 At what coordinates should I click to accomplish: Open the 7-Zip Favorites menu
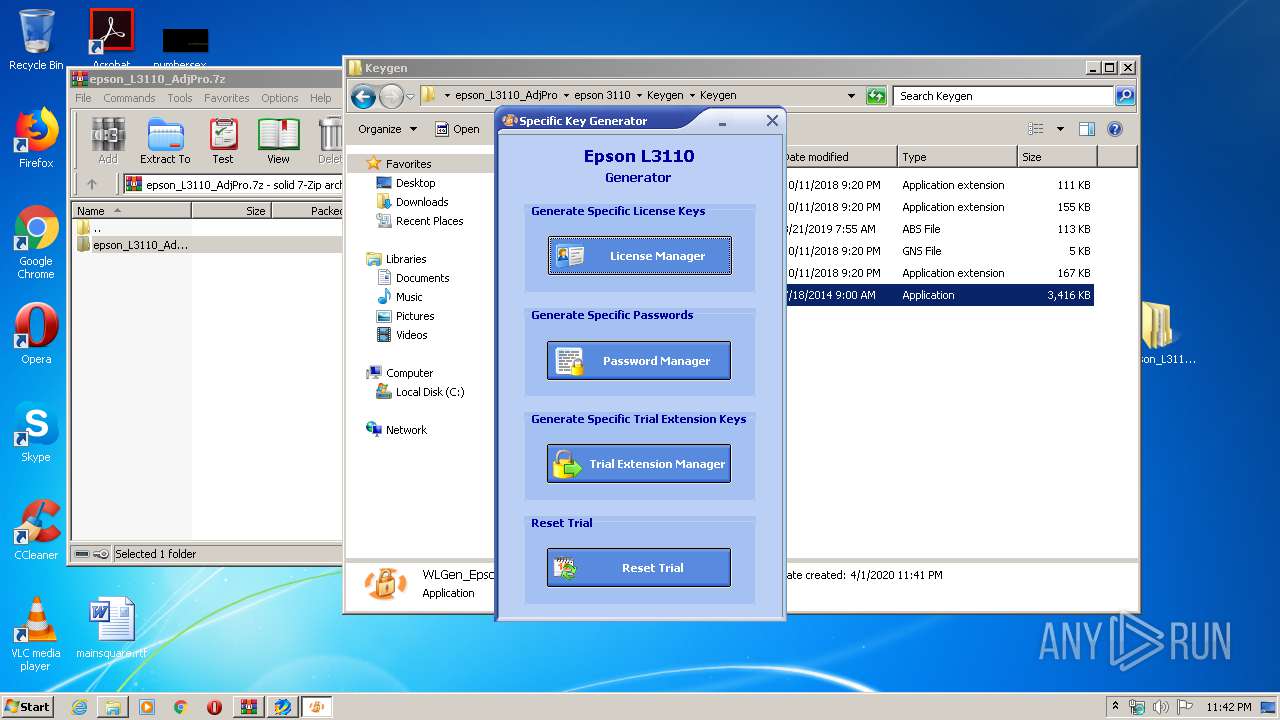pos(227,98)
